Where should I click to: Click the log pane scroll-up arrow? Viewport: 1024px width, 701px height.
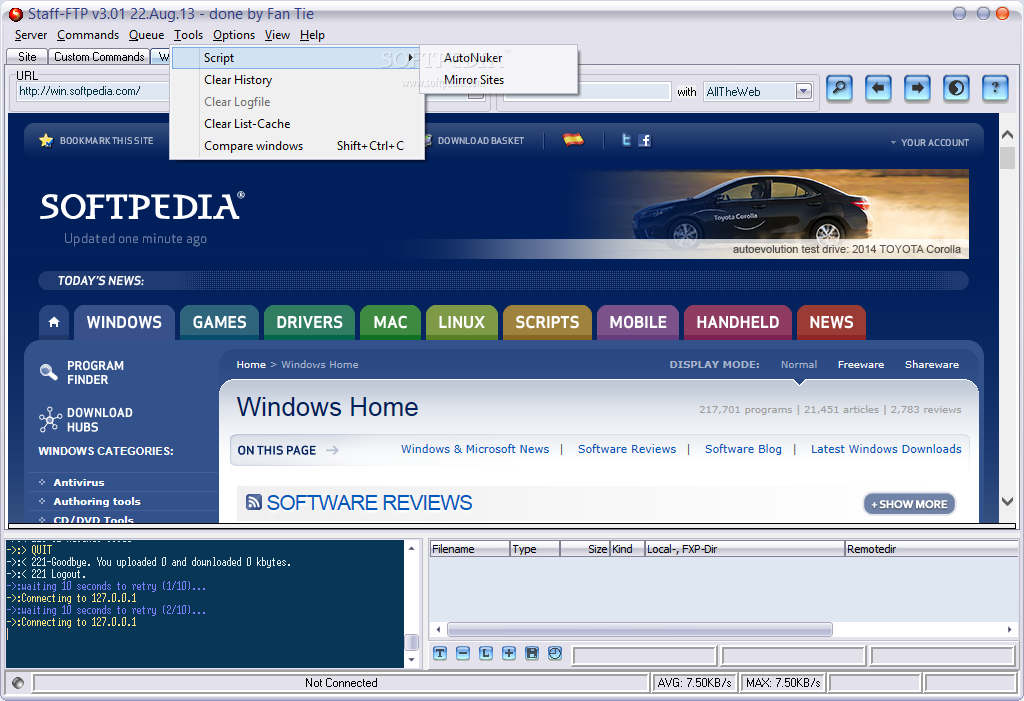411,549
